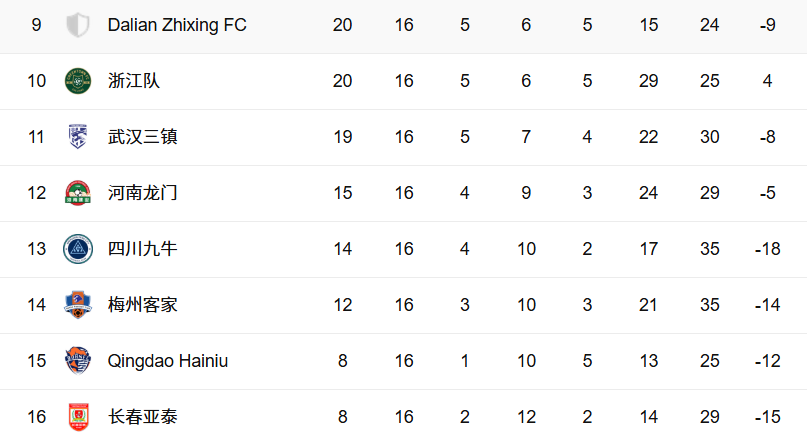Click rank number 13 in the table
The height and width of the screenshot is (435, 807).
[37, 249]
